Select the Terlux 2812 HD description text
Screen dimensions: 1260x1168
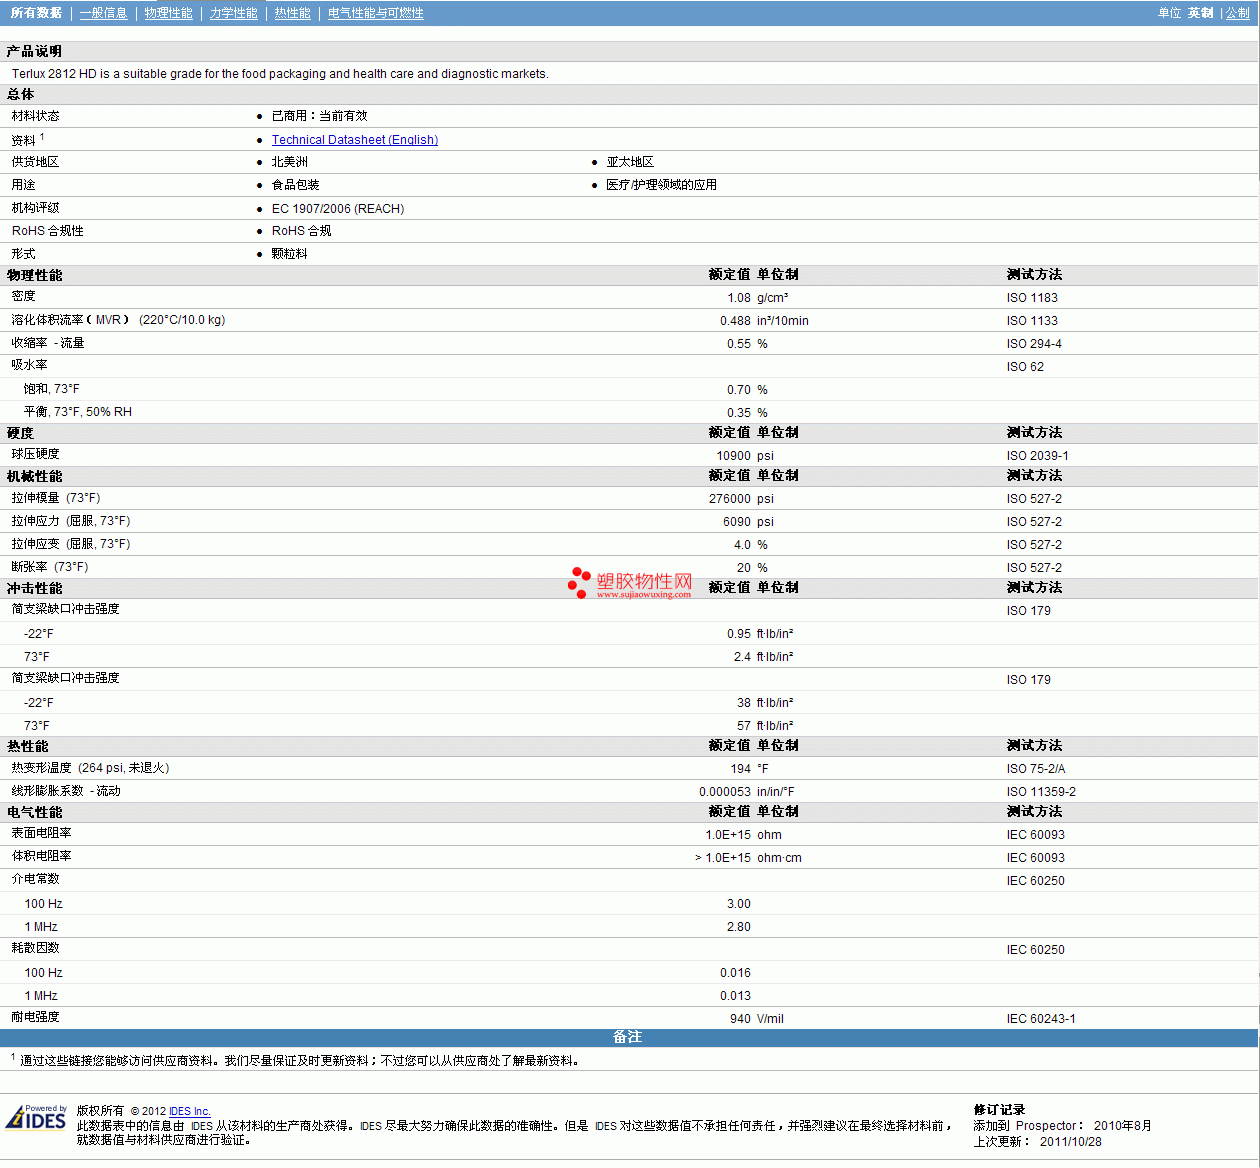coord(280,74)
